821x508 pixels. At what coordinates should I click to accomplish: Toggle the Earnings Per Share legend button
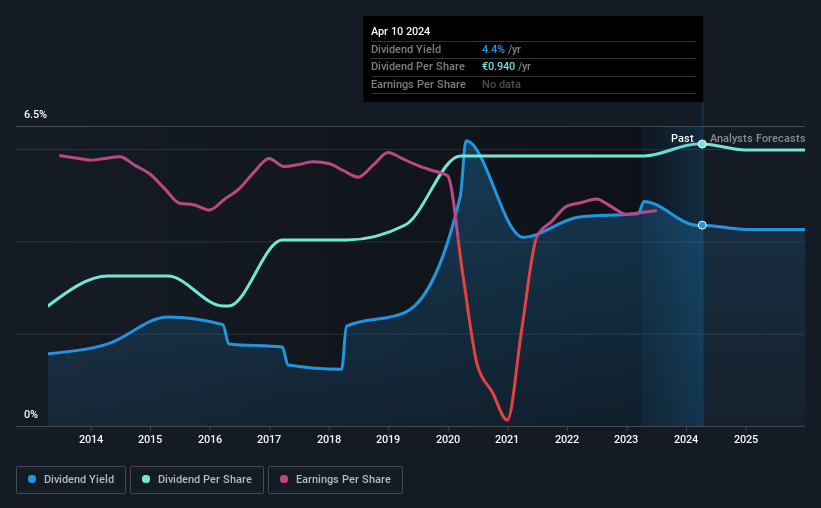(335, 480)
